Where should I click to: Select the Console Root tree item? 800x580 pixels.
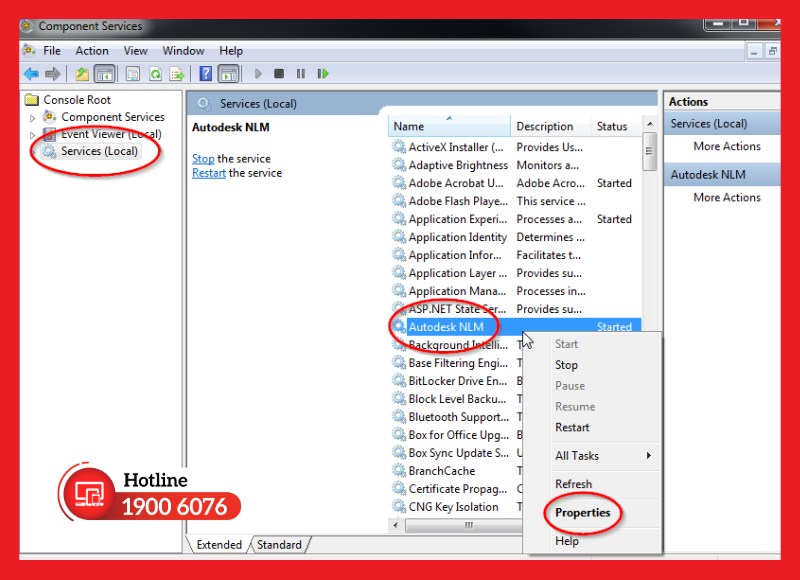click(77, 99)
